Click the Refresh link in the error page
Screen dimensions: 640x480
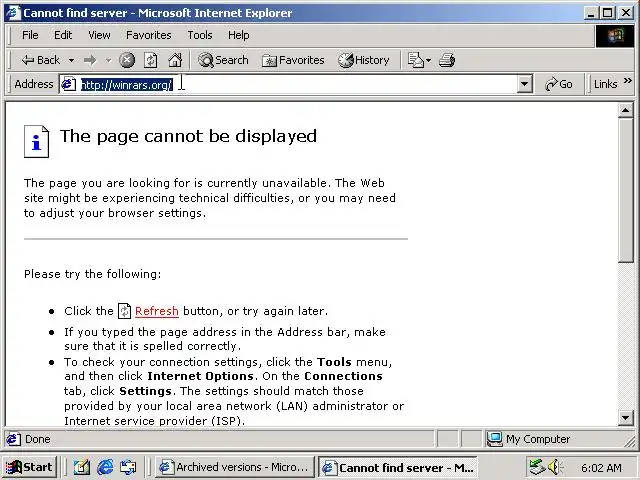click(157, 311)
